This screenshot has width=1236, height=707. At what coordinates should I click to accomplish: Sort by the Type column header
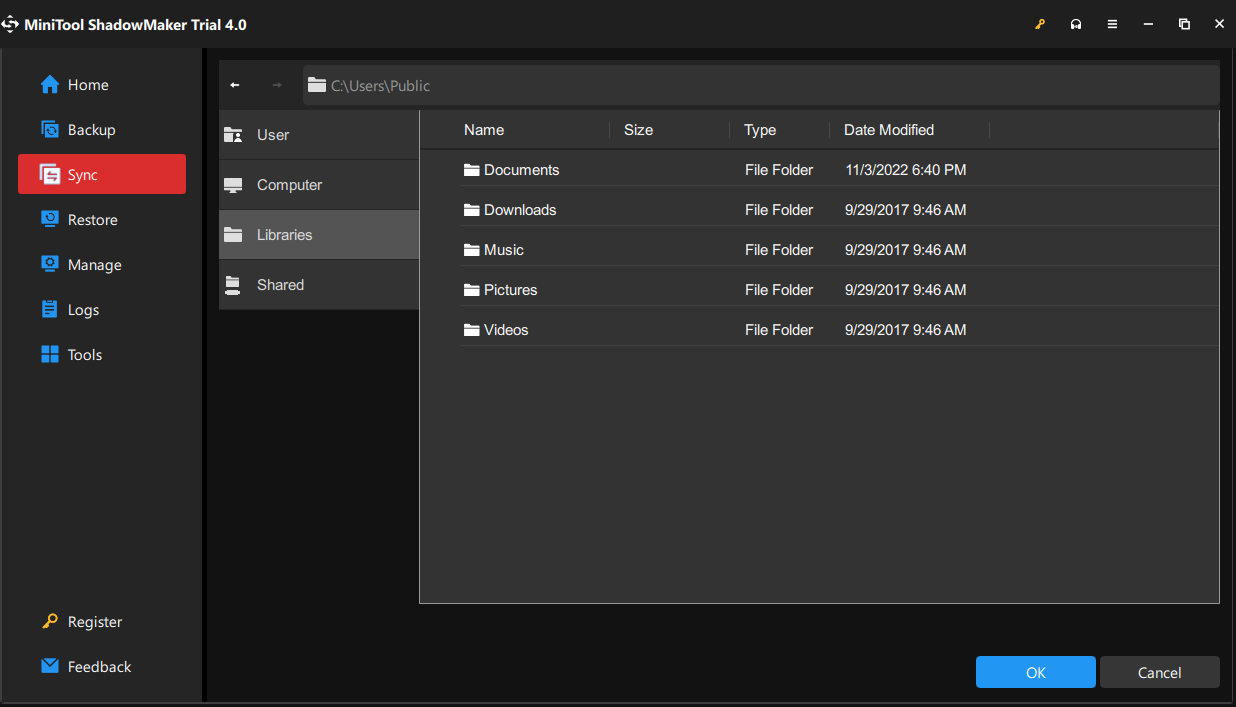[760, 130]
